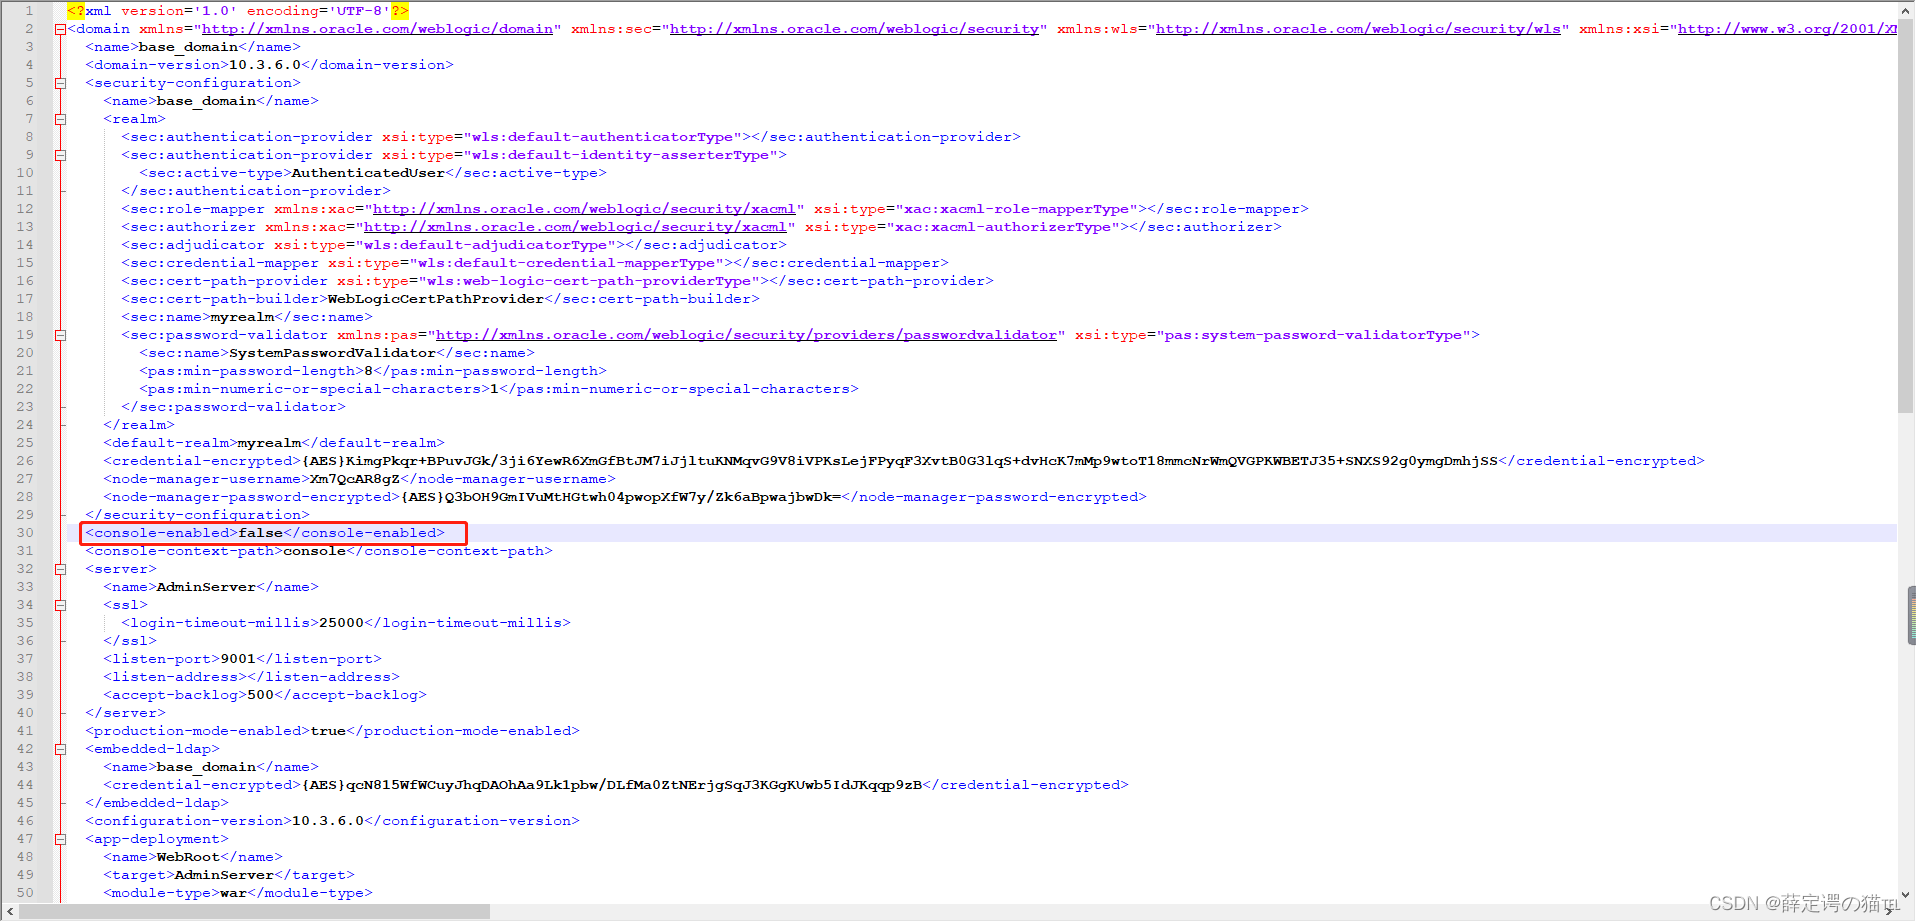Click 'base_domain' name on line 3
Screen dimensions: 1916x922
pyautogui.click(x=188, y=47)
